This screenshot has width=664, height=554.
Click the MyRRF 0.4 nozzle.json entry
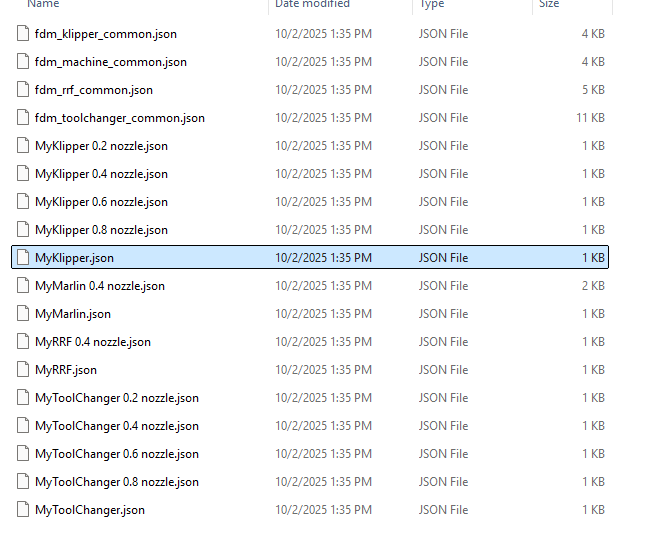tap(93, 342)
